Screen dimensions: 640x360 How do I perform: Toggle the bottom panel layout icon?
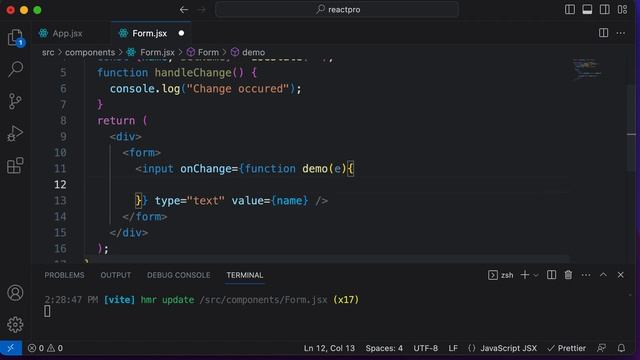pyautogui.click(x=587, y=9)
